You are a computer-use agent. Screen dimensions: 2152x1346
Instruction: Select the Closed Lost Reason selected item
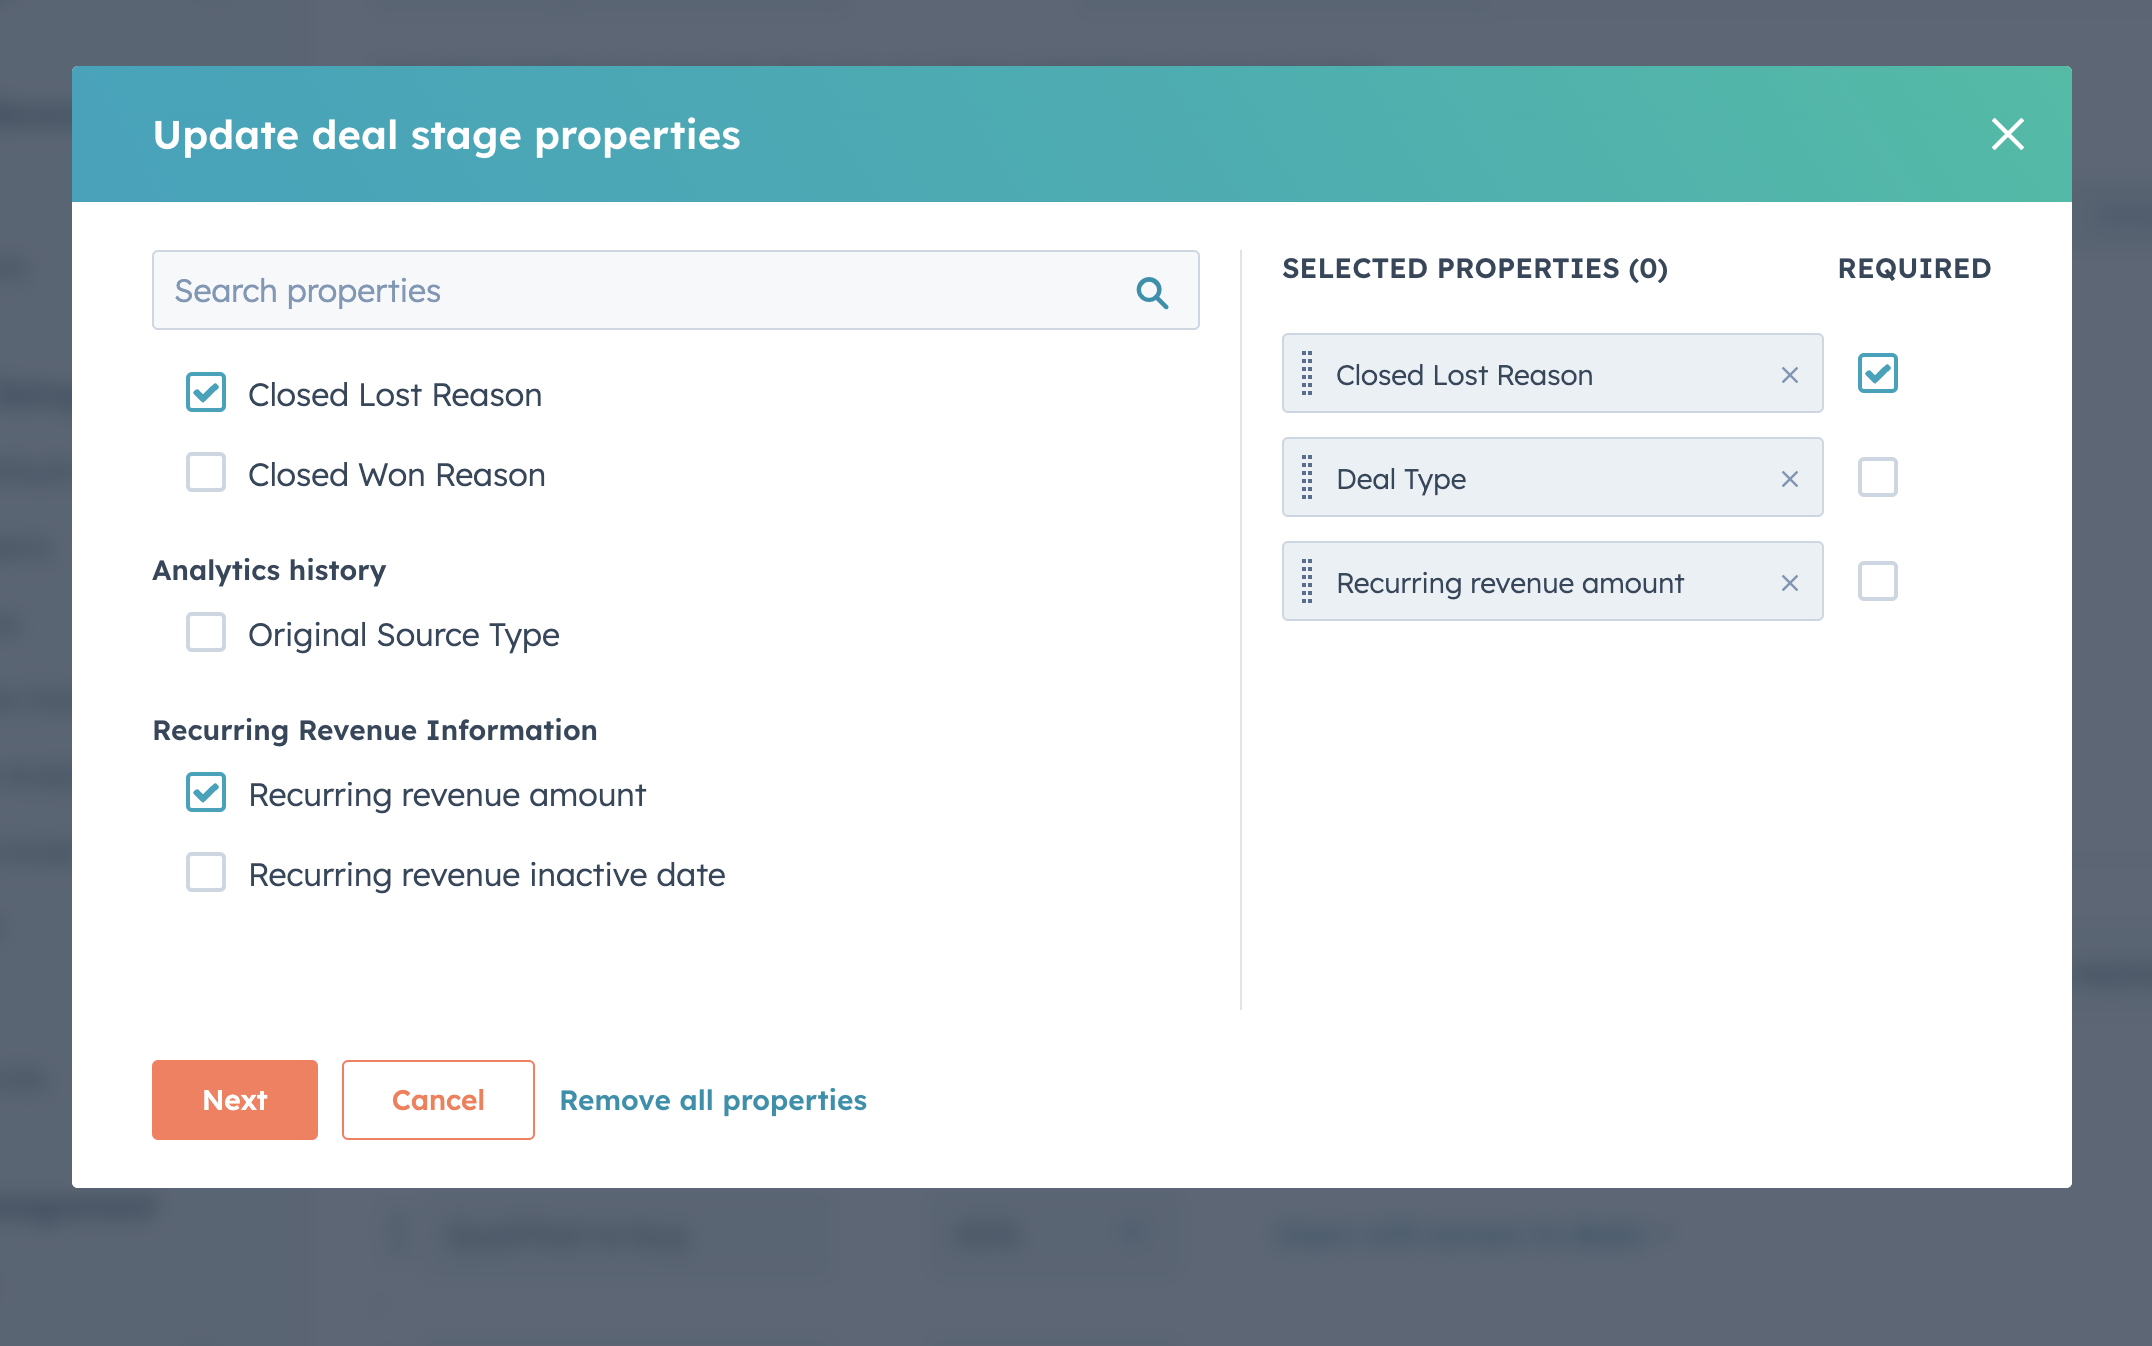[x=1552, y=373]
